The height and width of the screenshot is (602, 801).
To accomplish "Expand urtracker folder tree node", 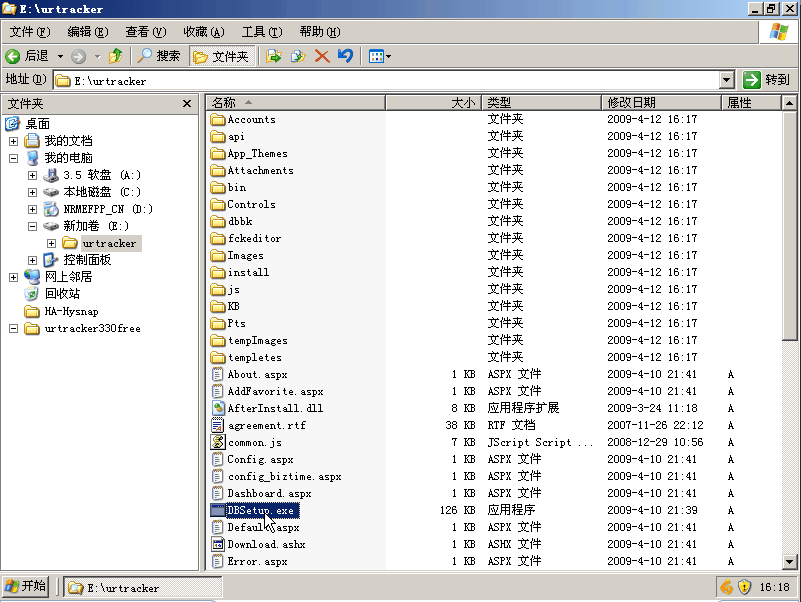I will [51, 243].
